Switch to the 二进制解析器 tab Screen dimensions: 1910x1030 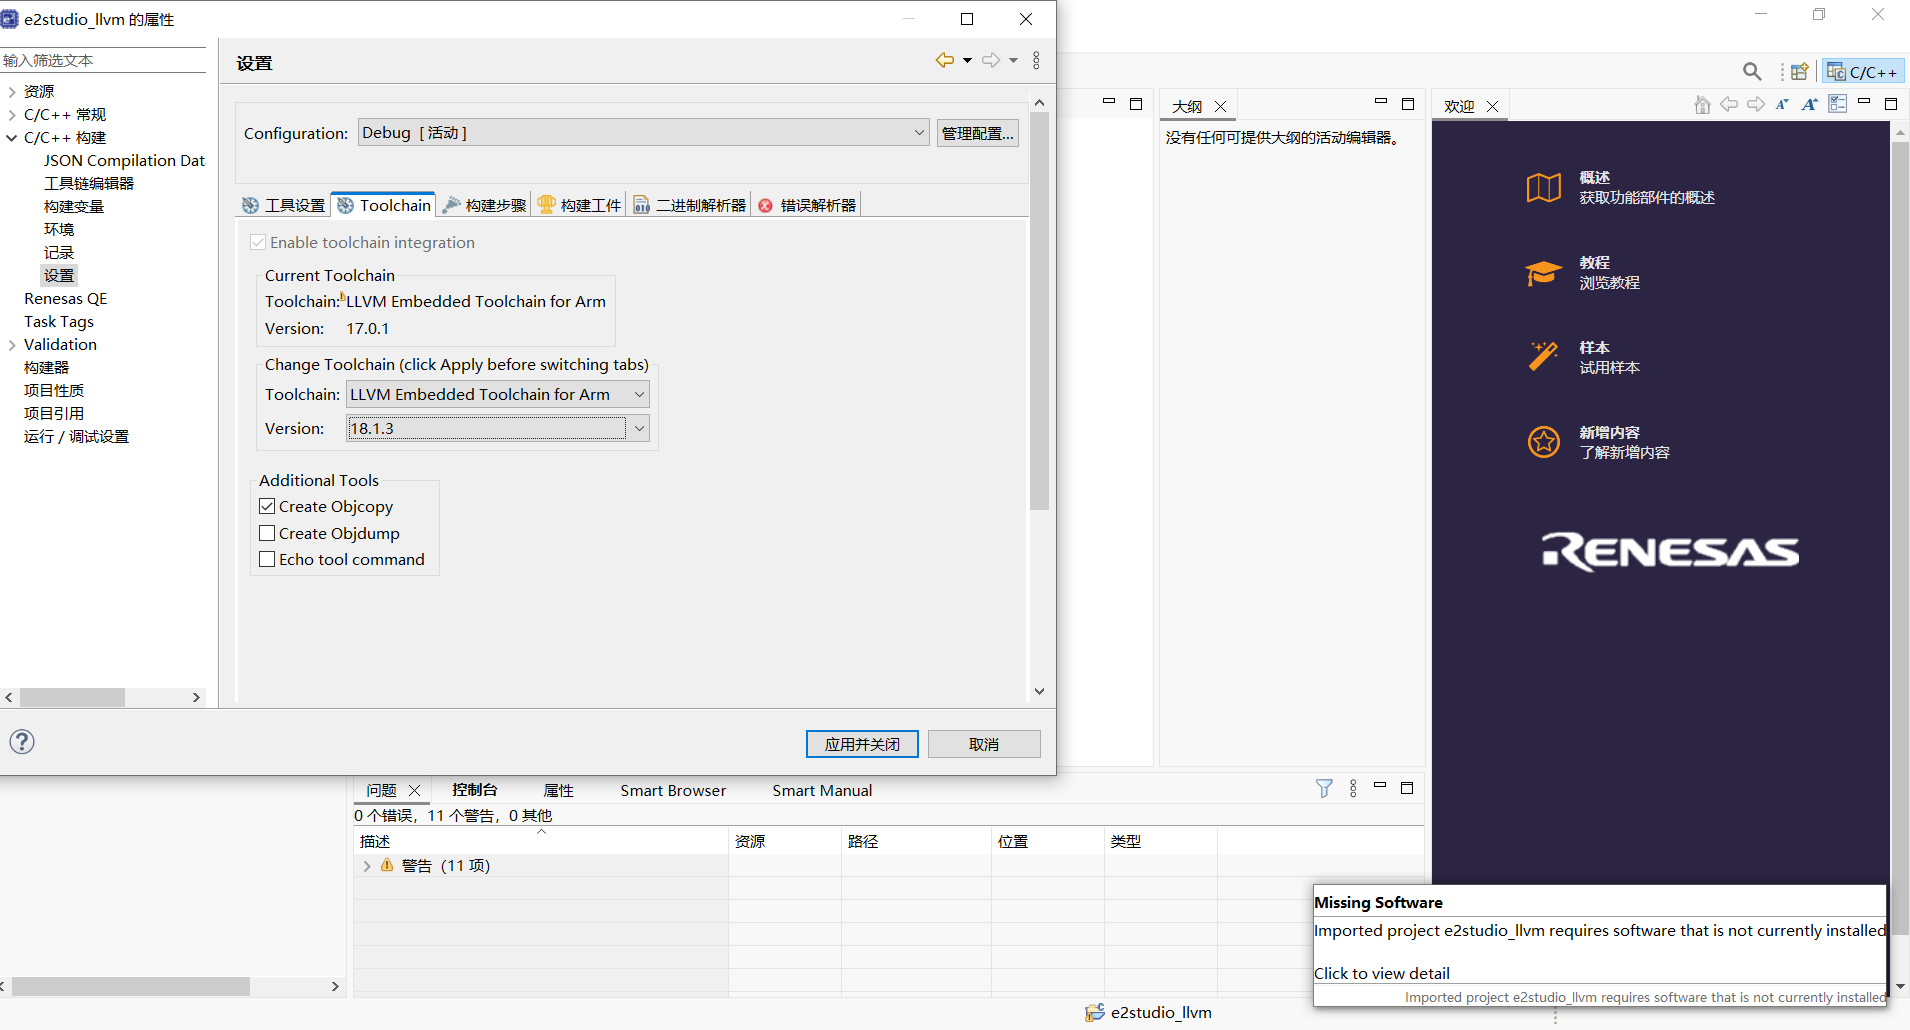pyautogui.click(x=690, y=205)
